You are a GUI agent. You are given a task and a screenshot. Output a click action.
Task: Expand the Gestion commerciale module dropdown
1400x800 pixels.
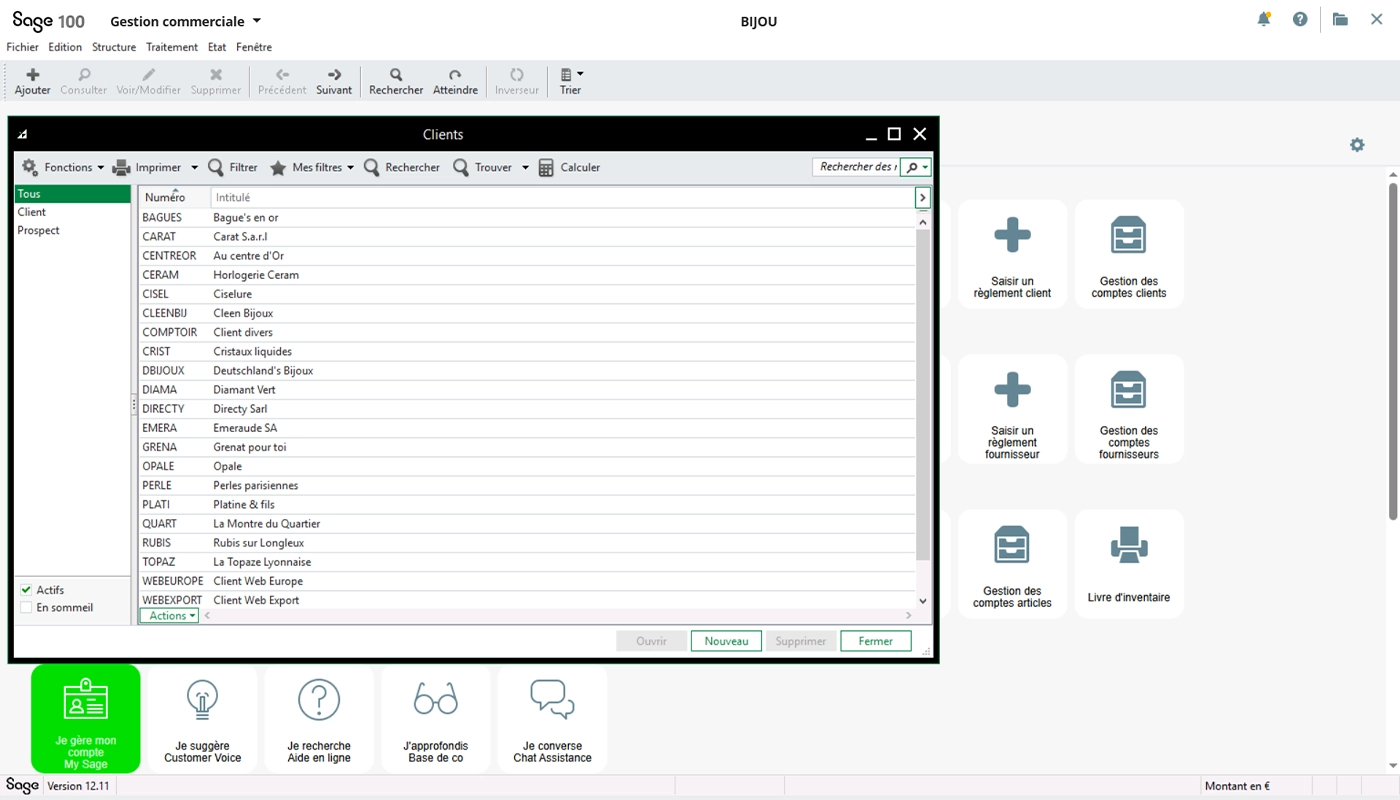[x=257, y=21]
